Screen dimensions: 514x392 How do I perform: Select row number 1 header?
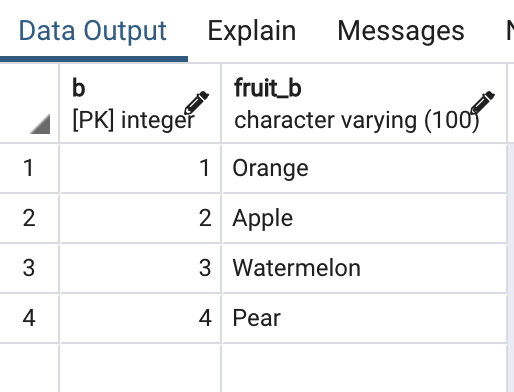pos(29,168)
